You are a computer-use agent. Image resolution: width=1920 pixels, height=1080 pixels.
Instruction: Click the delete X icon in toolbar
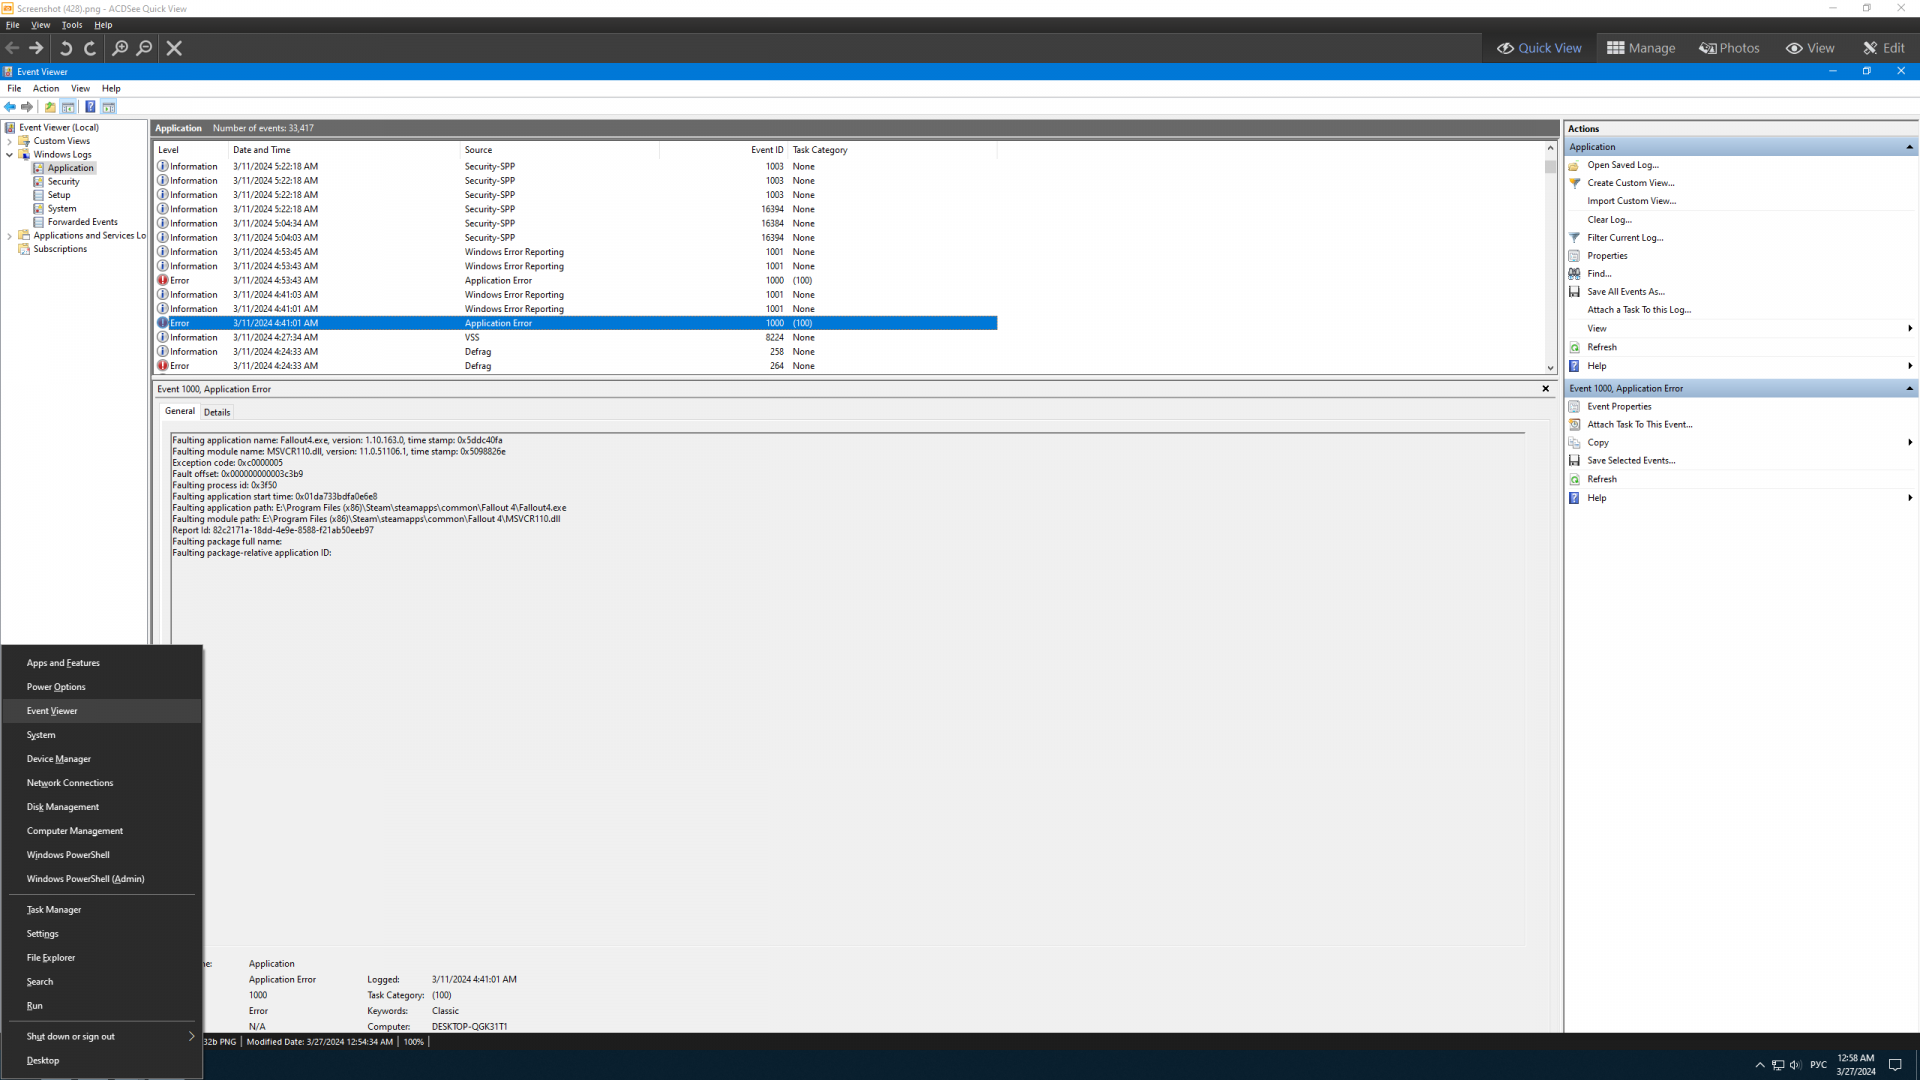[x=174, y=48]
